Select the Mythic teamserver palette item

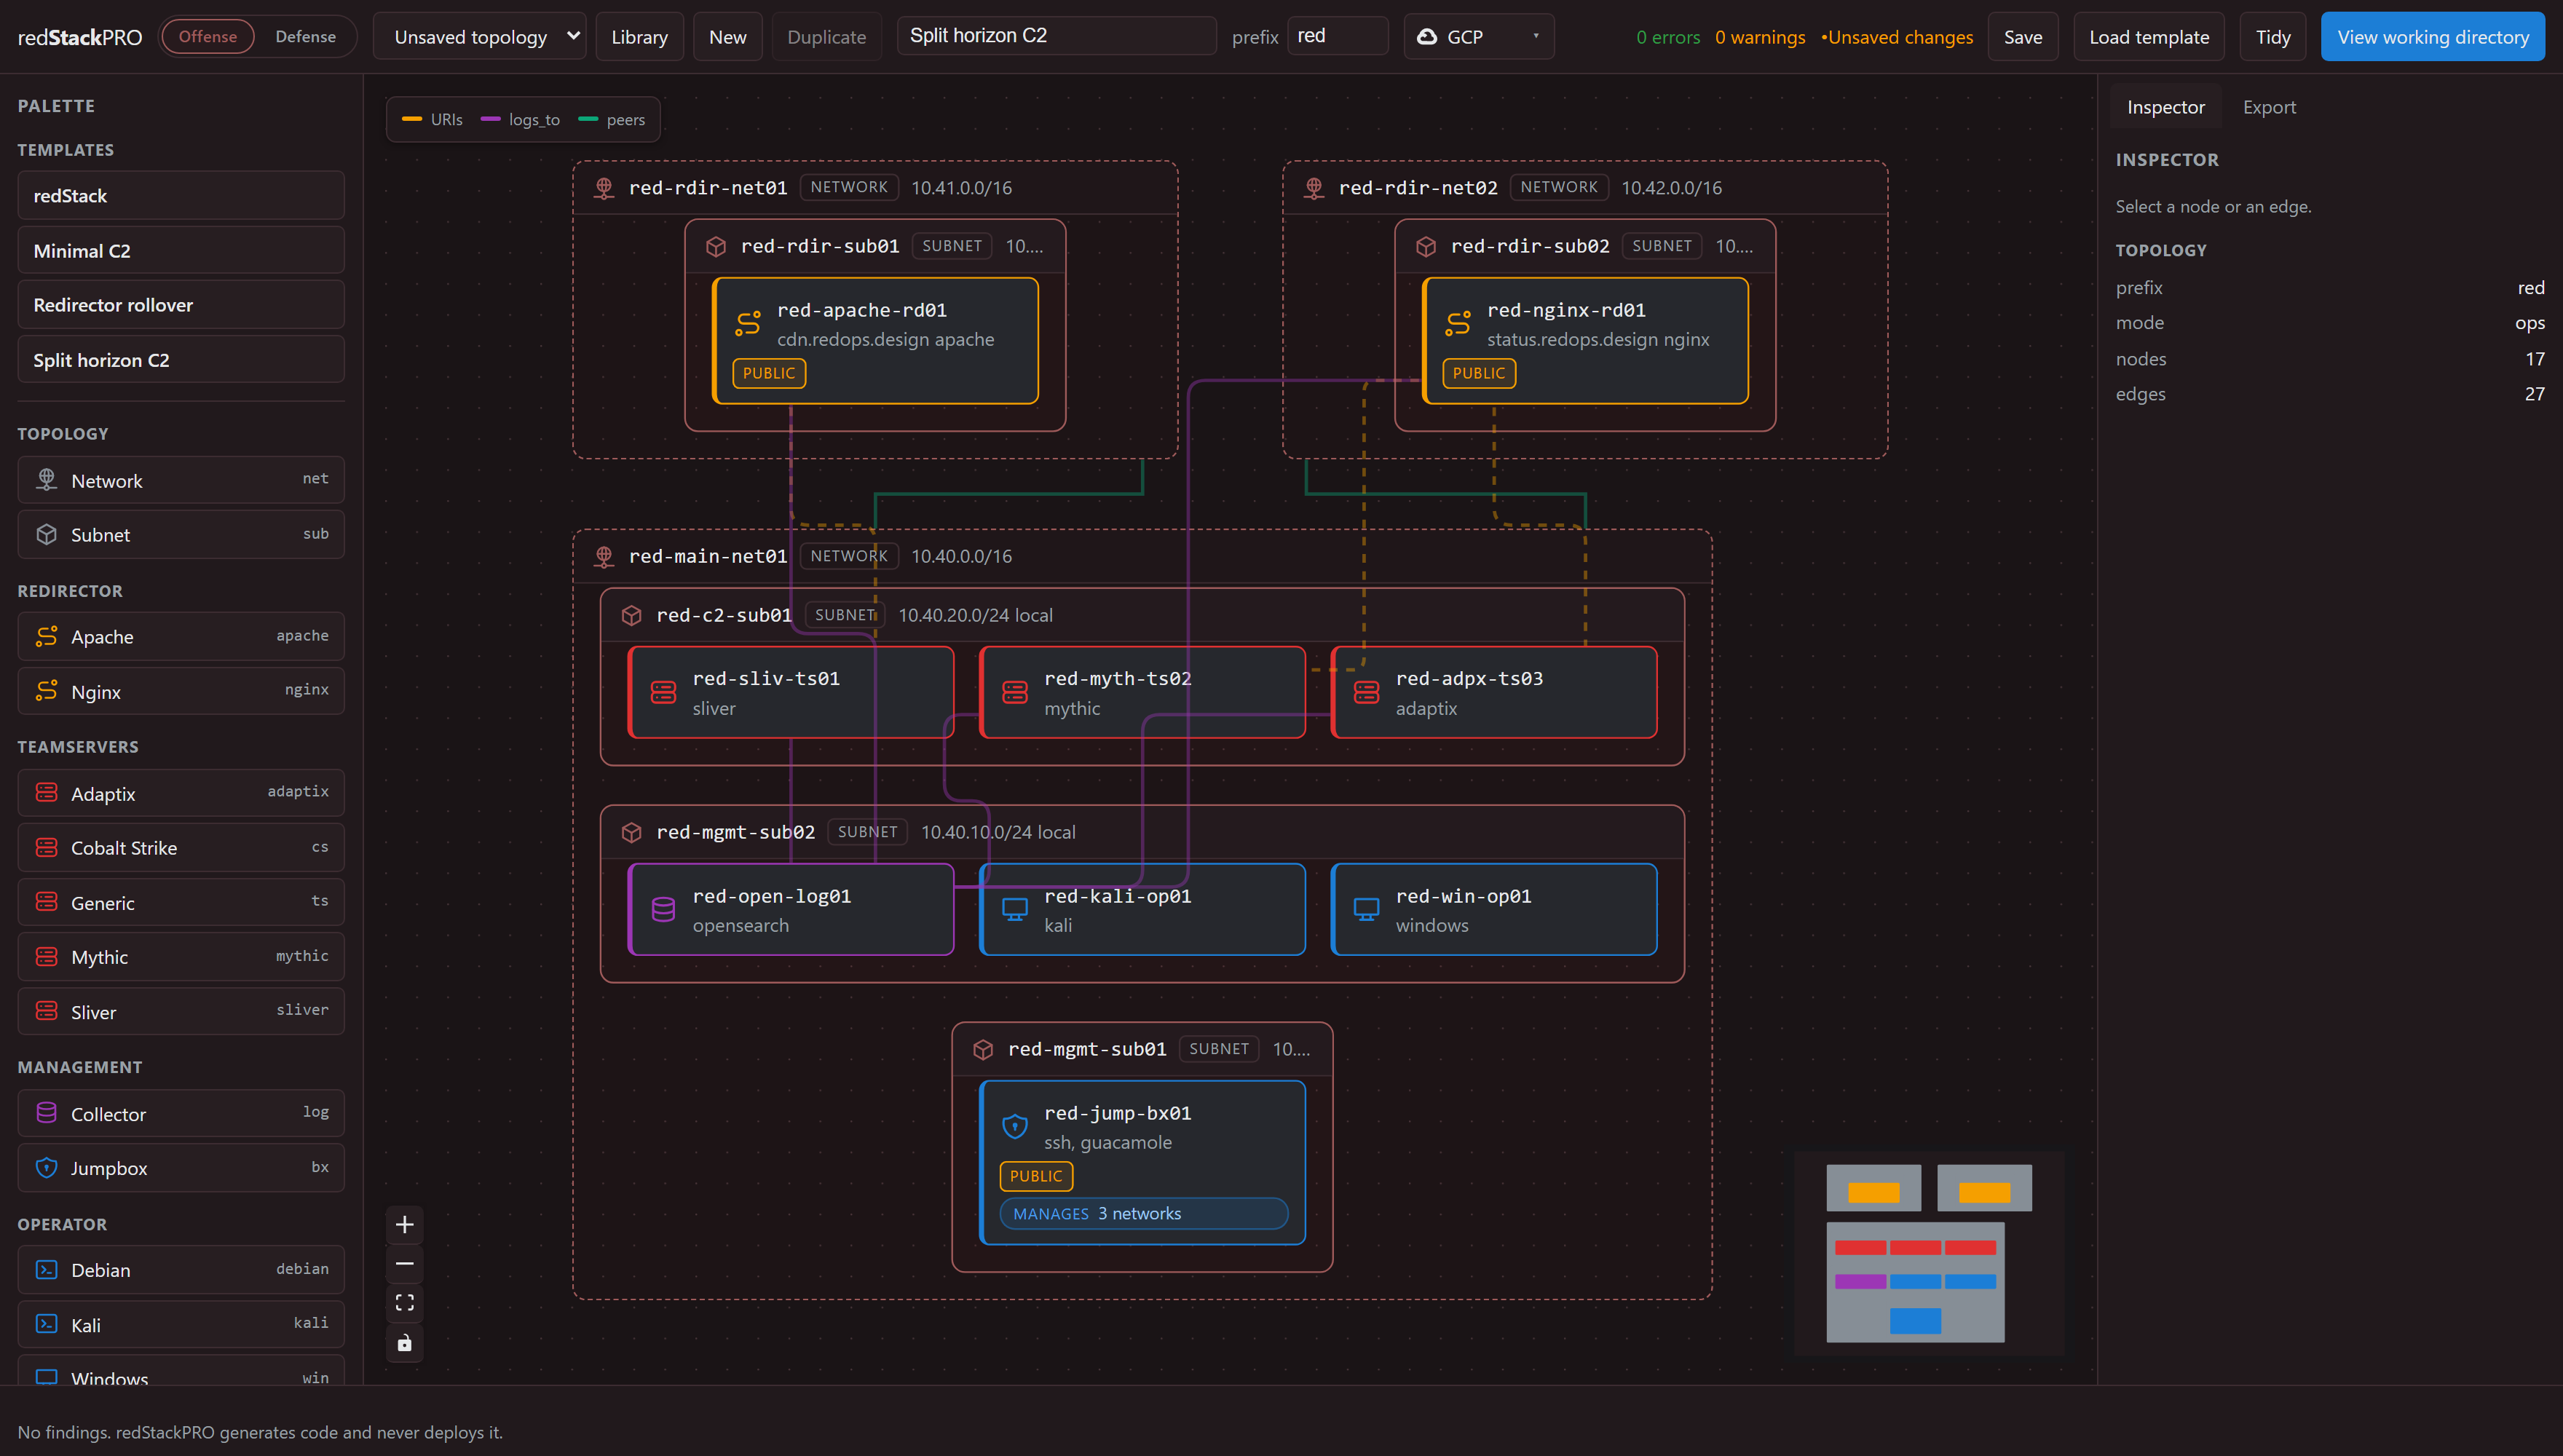[181, 957]
